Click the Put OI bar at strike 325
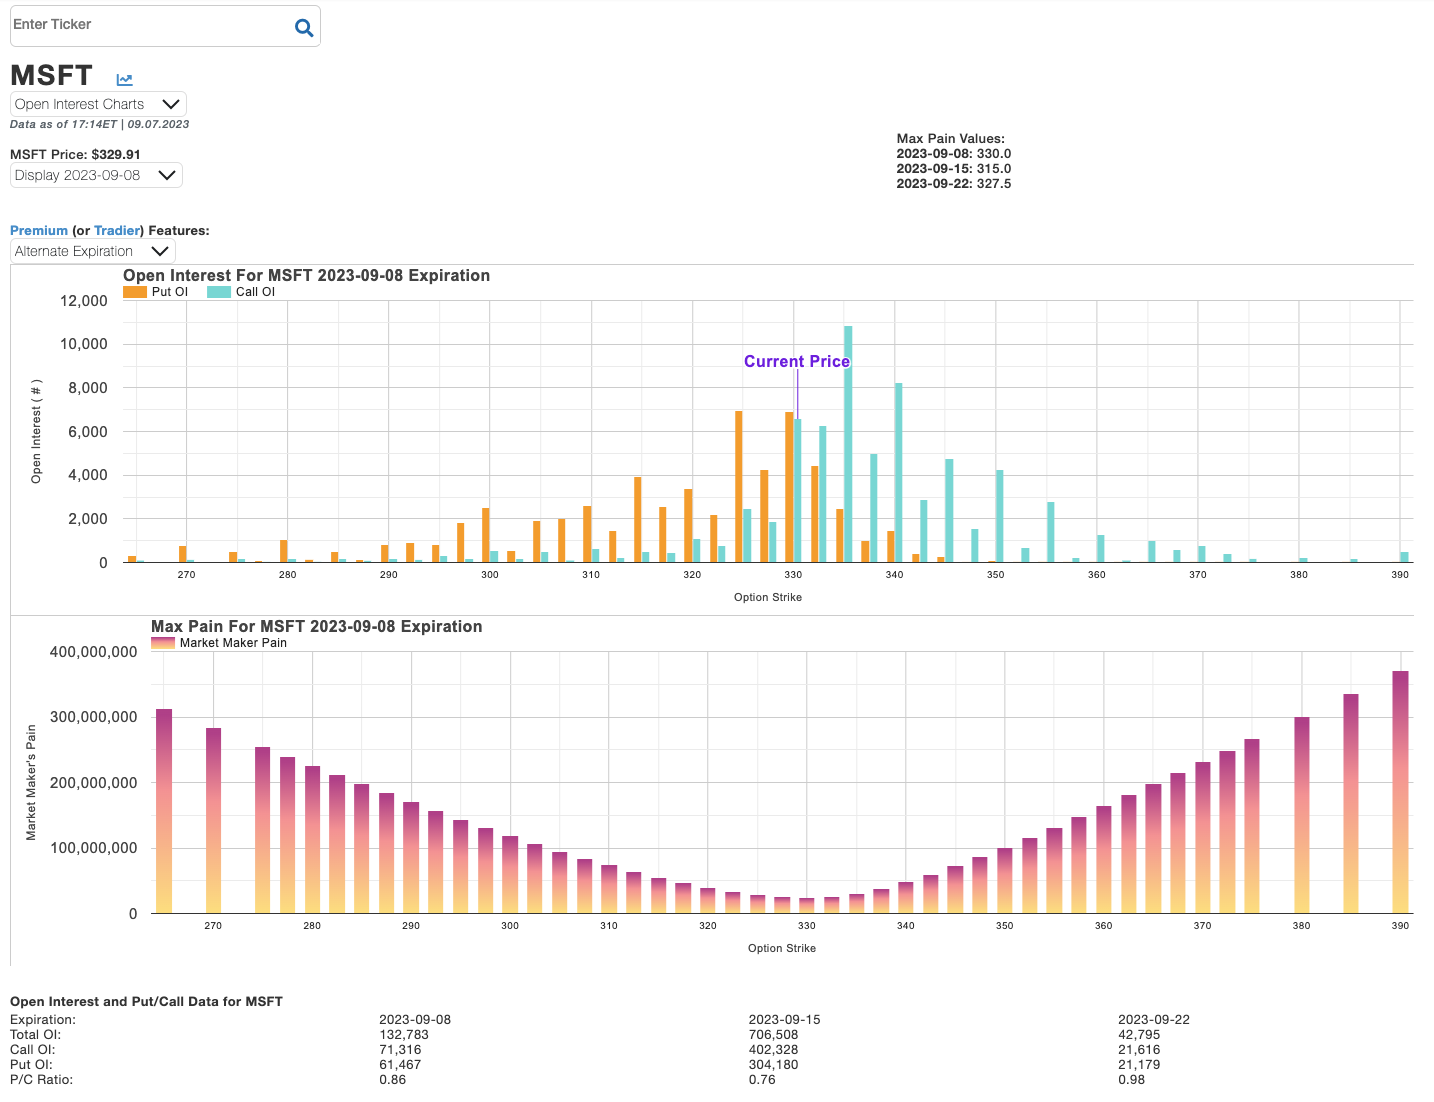 point(739,487)
